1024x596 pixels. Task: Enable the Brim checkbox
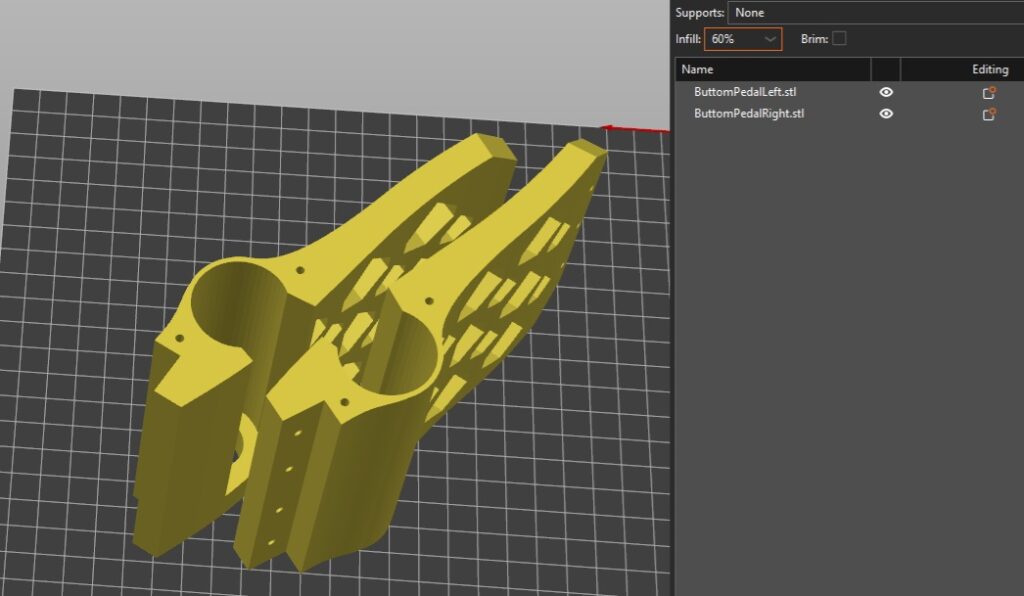839,38
